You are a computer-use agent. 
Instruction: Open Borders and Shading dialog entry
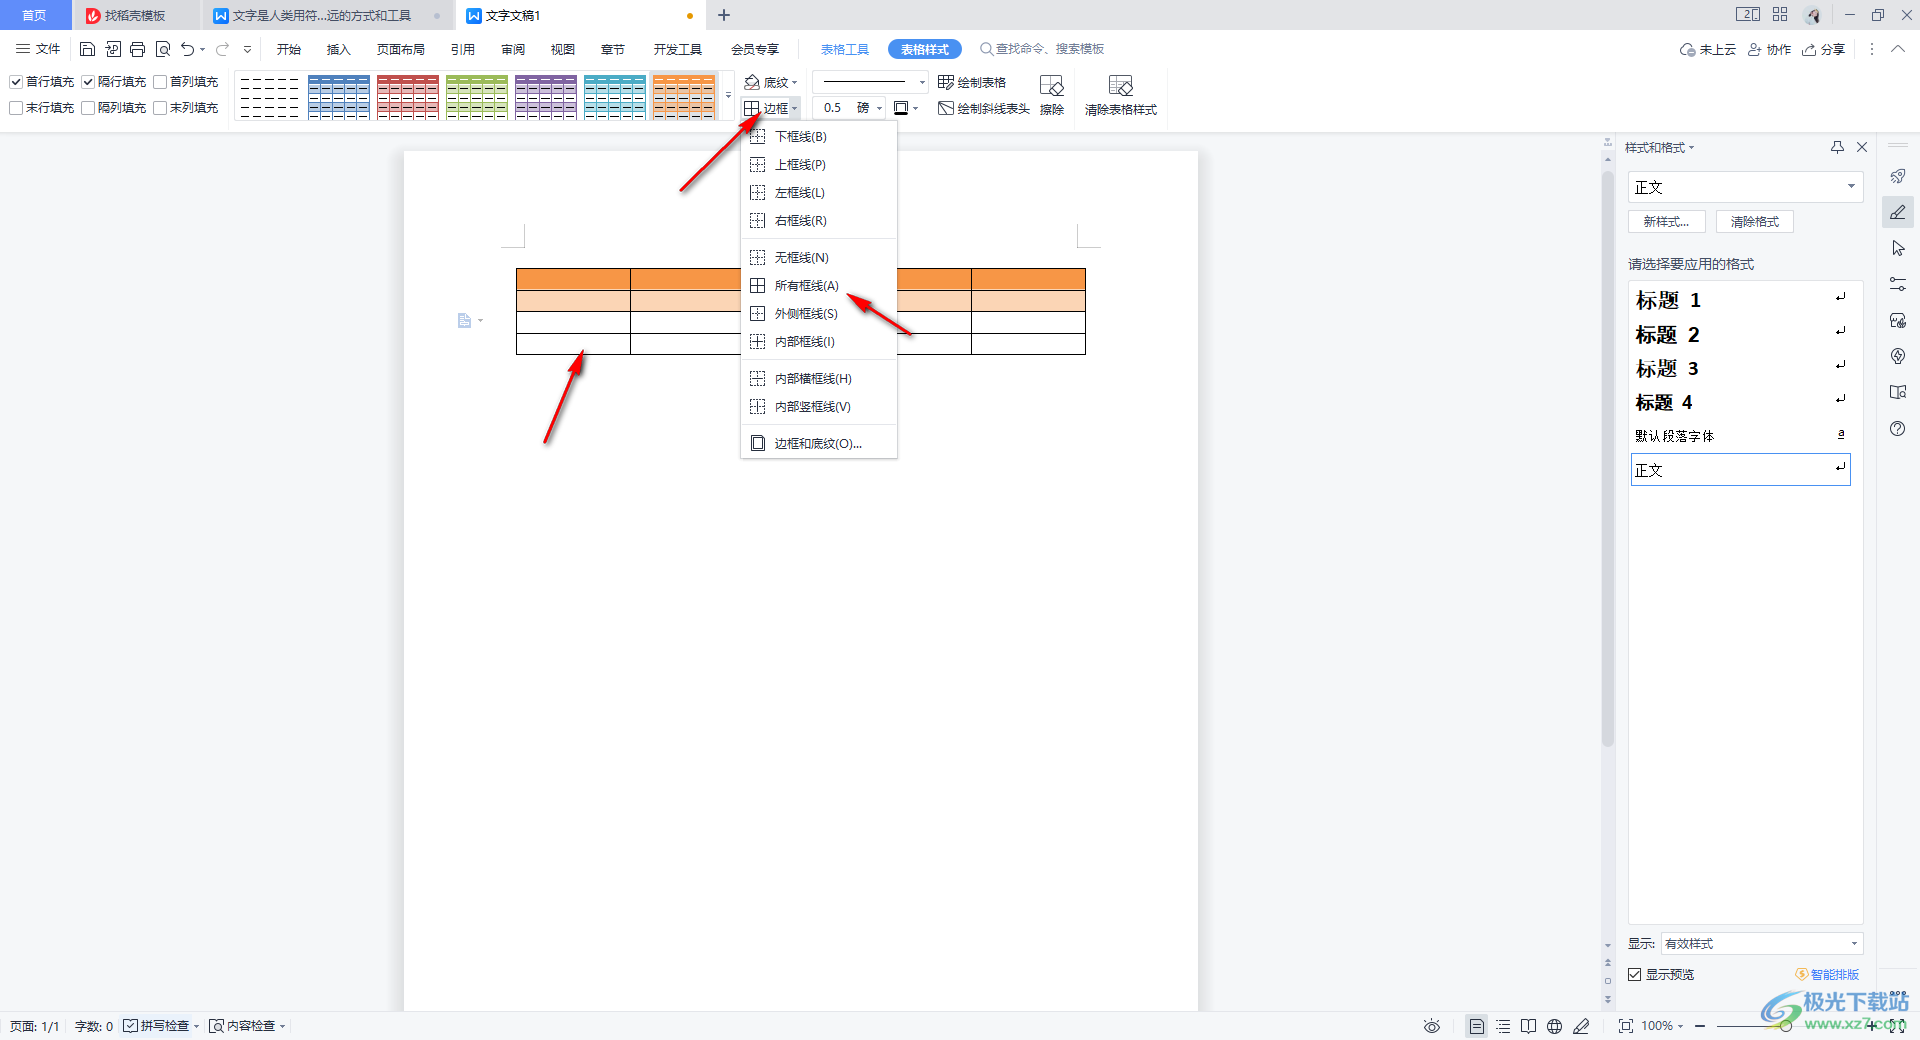(x=818, y=444)
